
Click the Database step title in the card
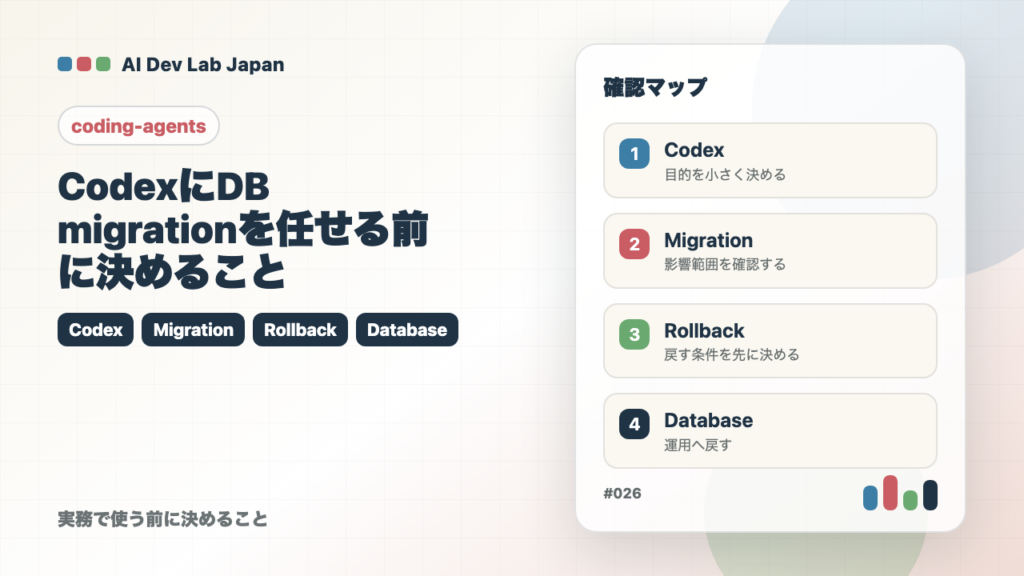709,421
